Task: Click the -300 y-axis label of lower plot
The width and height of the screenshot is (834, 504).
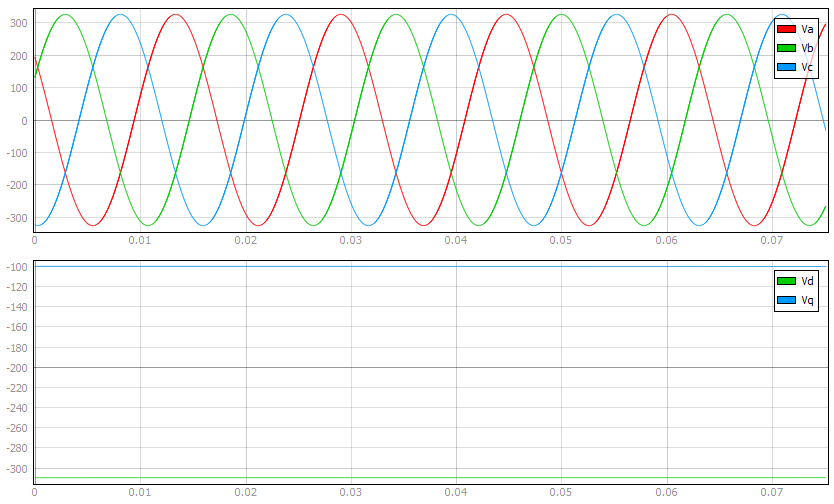Action: click(16, 469)
